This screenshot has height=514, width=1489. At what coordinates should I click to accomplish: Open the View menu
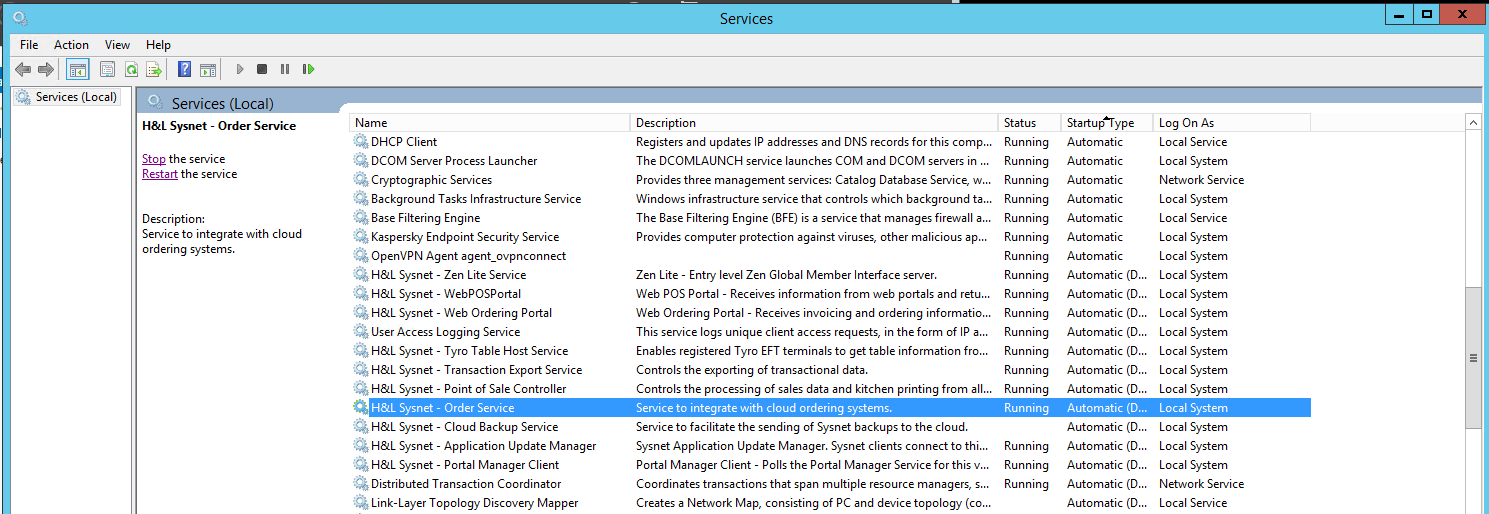tap(118, 45)
